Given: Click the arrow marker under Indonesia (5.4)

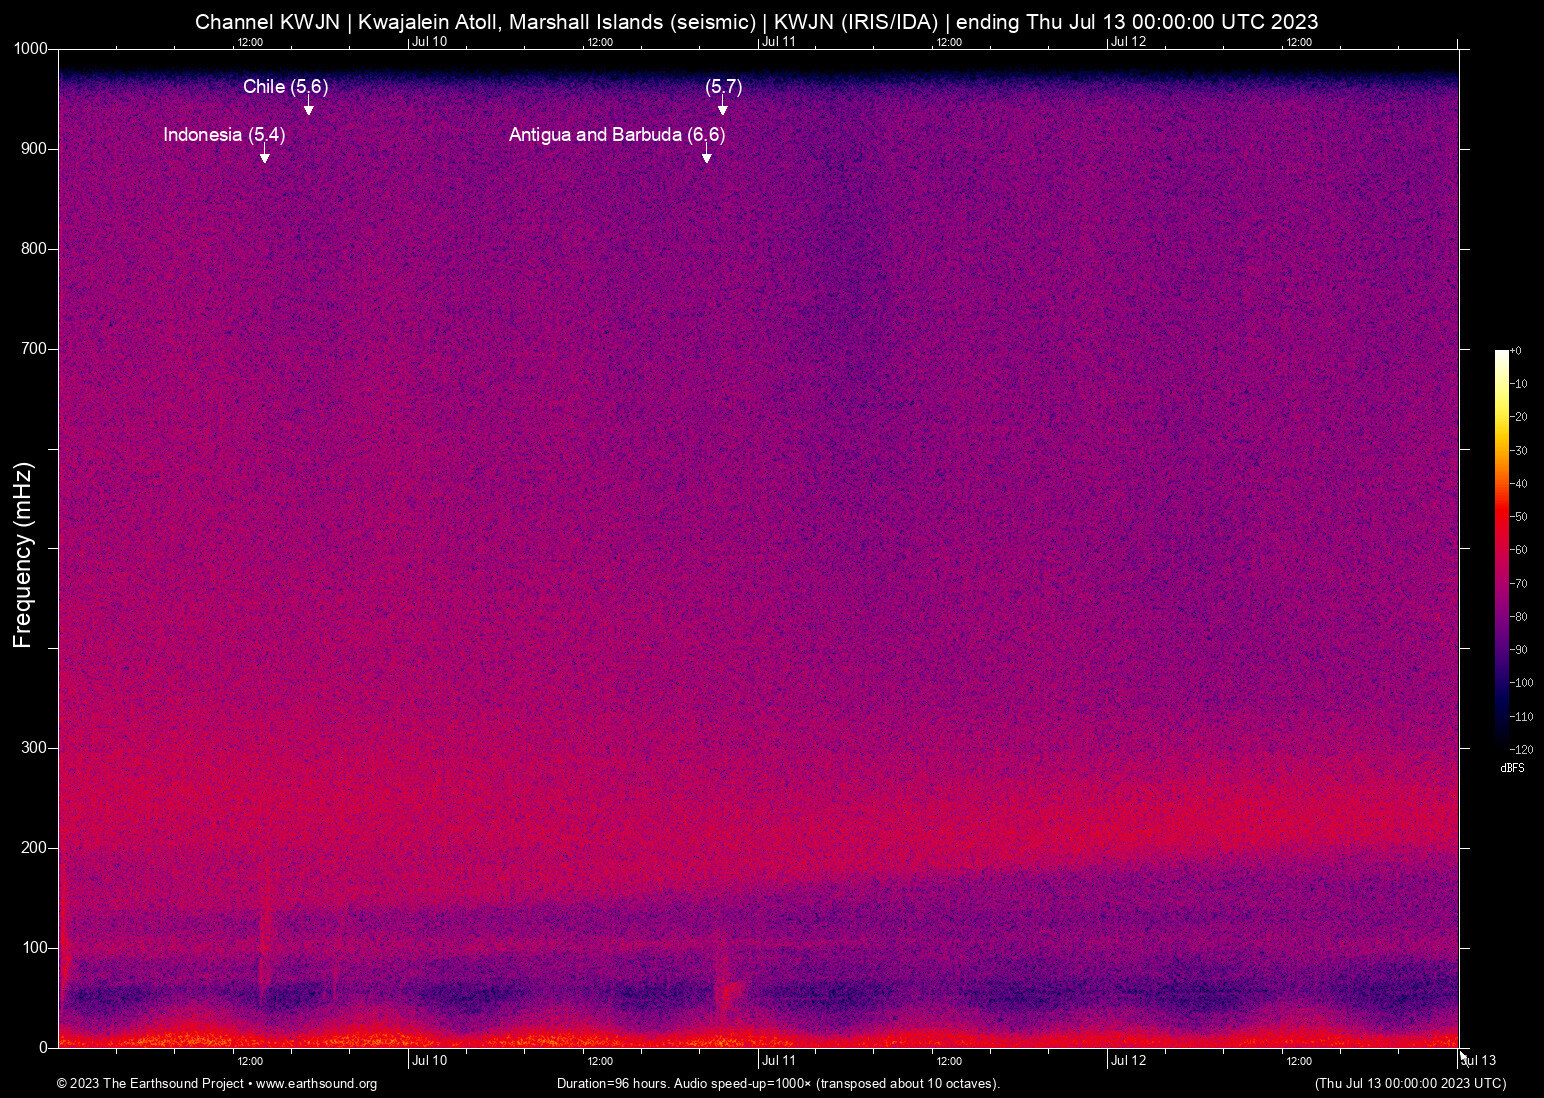Looking at the screenshot, I should (265, 156).
